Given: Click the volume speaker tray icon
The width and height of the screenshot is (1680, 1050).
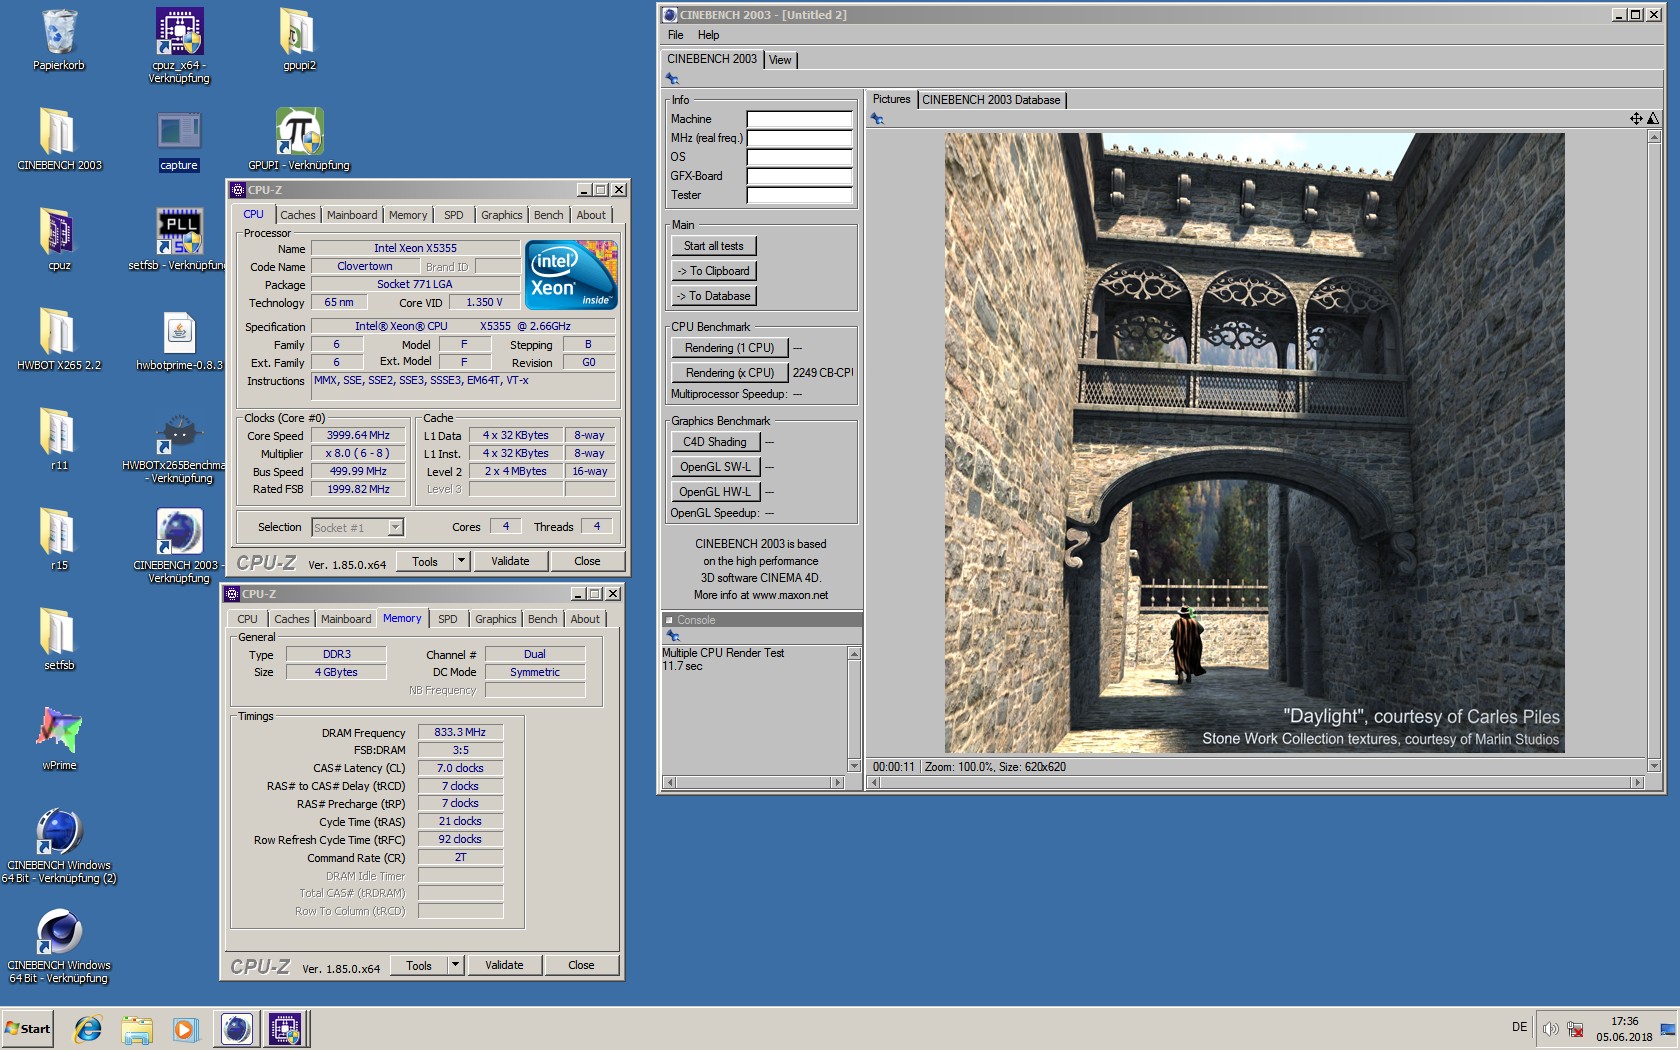Looking at the screenshot, I should point(1551,1029).
